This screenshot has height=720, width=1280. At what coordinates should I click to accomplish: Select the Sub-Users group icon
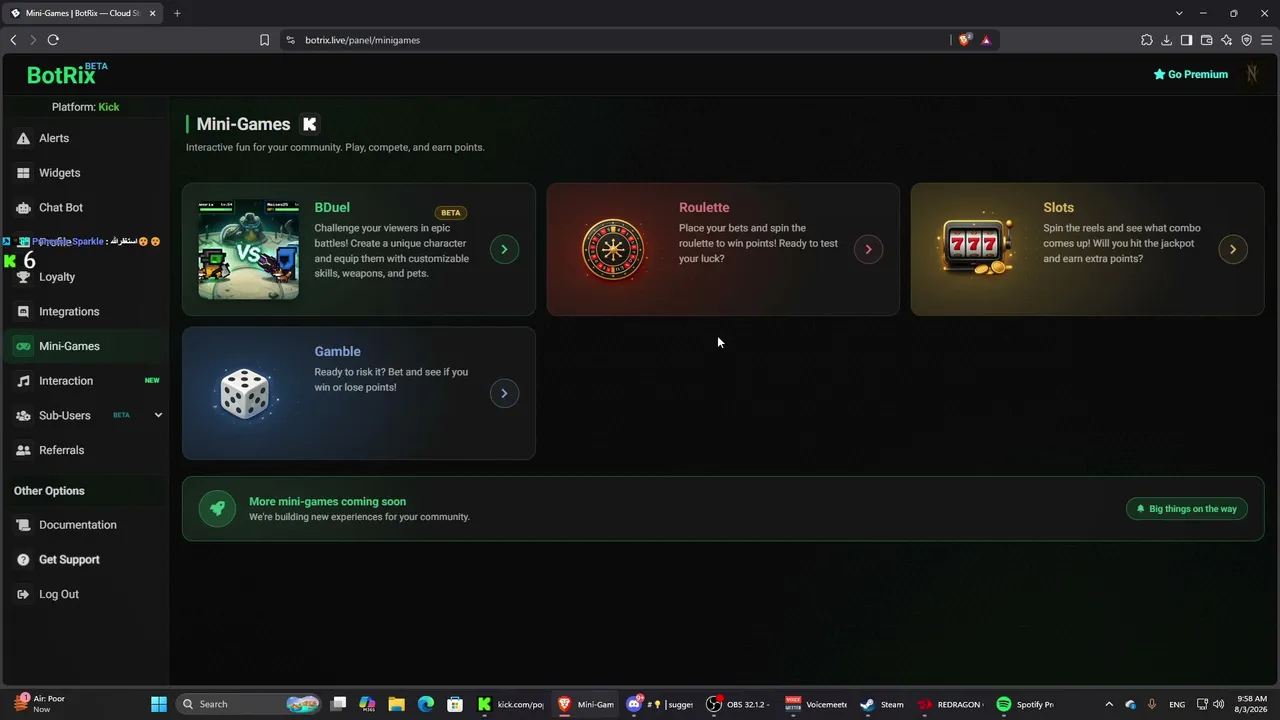click(x=23, y=416)
